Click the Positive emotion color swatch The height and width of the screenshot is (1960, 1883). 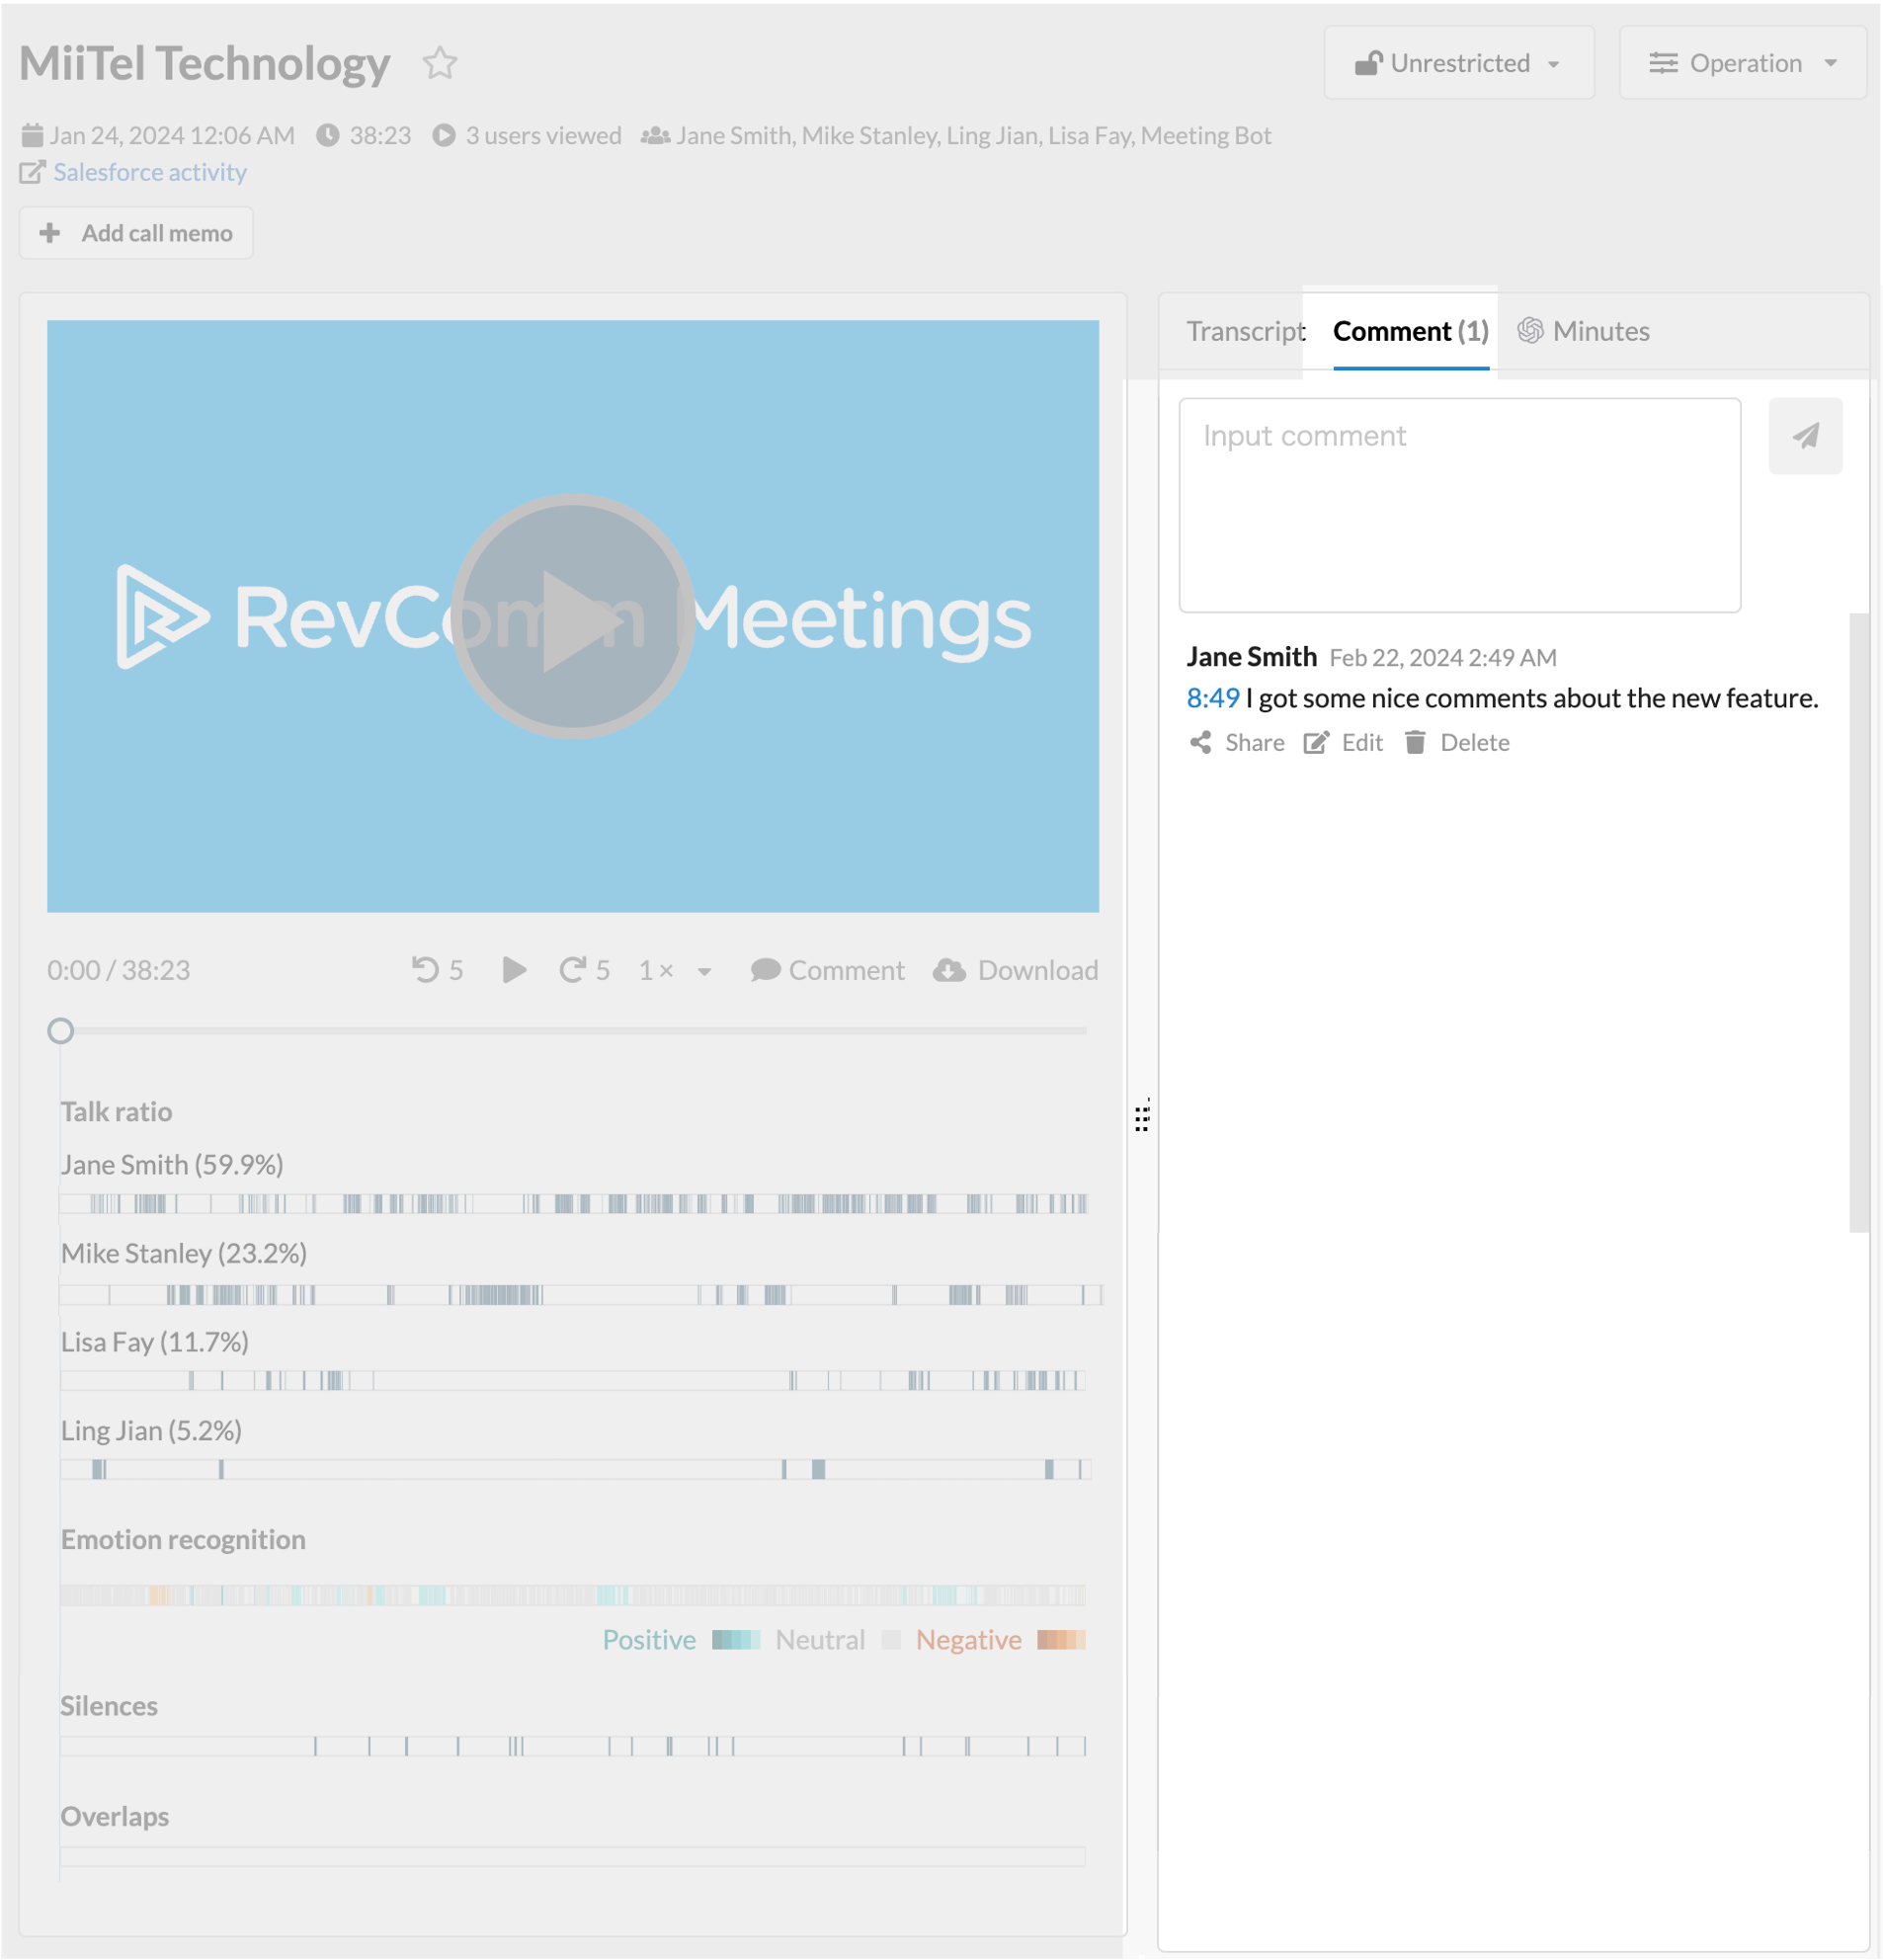(x=736, y=1640)
